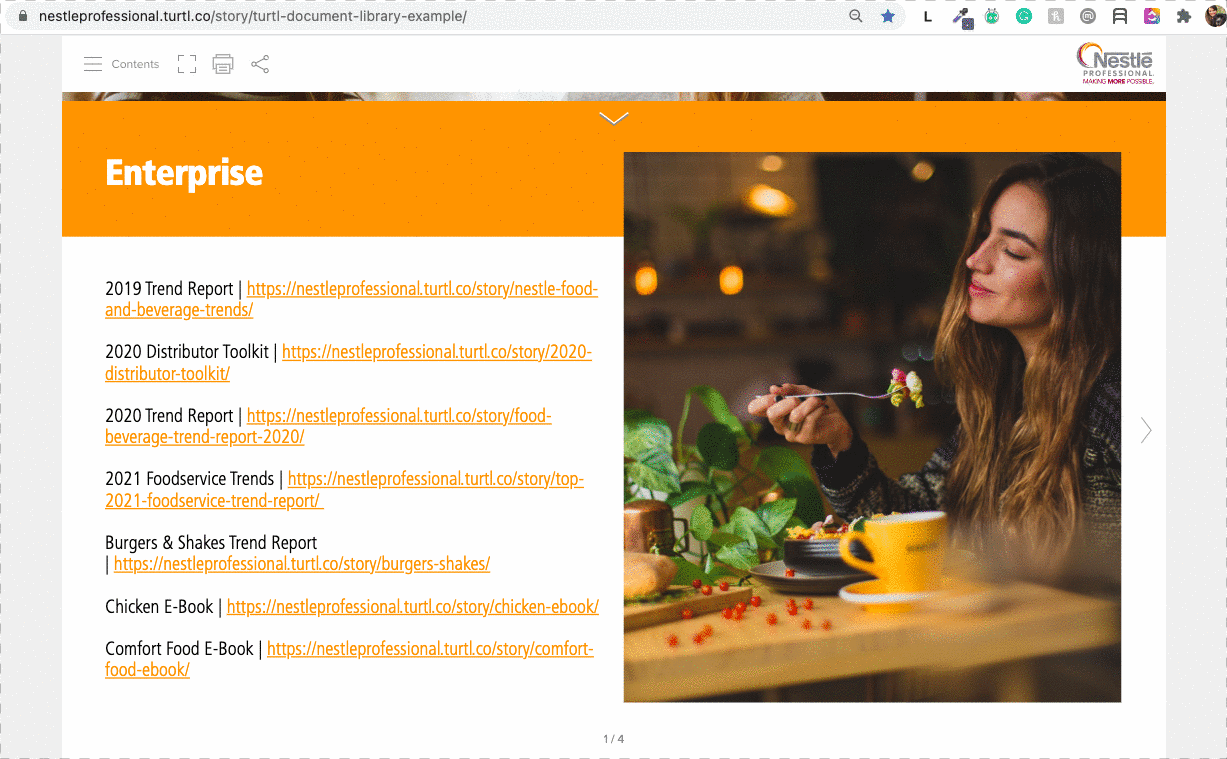Open the Honey extension icon
Screen dimensions: 1227x759
(1056, 16)
